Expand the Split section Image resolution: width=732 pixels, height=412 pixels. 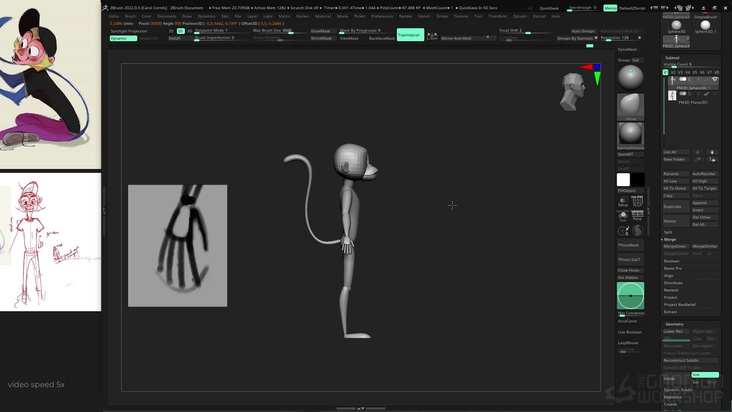[x=668, y=232]
